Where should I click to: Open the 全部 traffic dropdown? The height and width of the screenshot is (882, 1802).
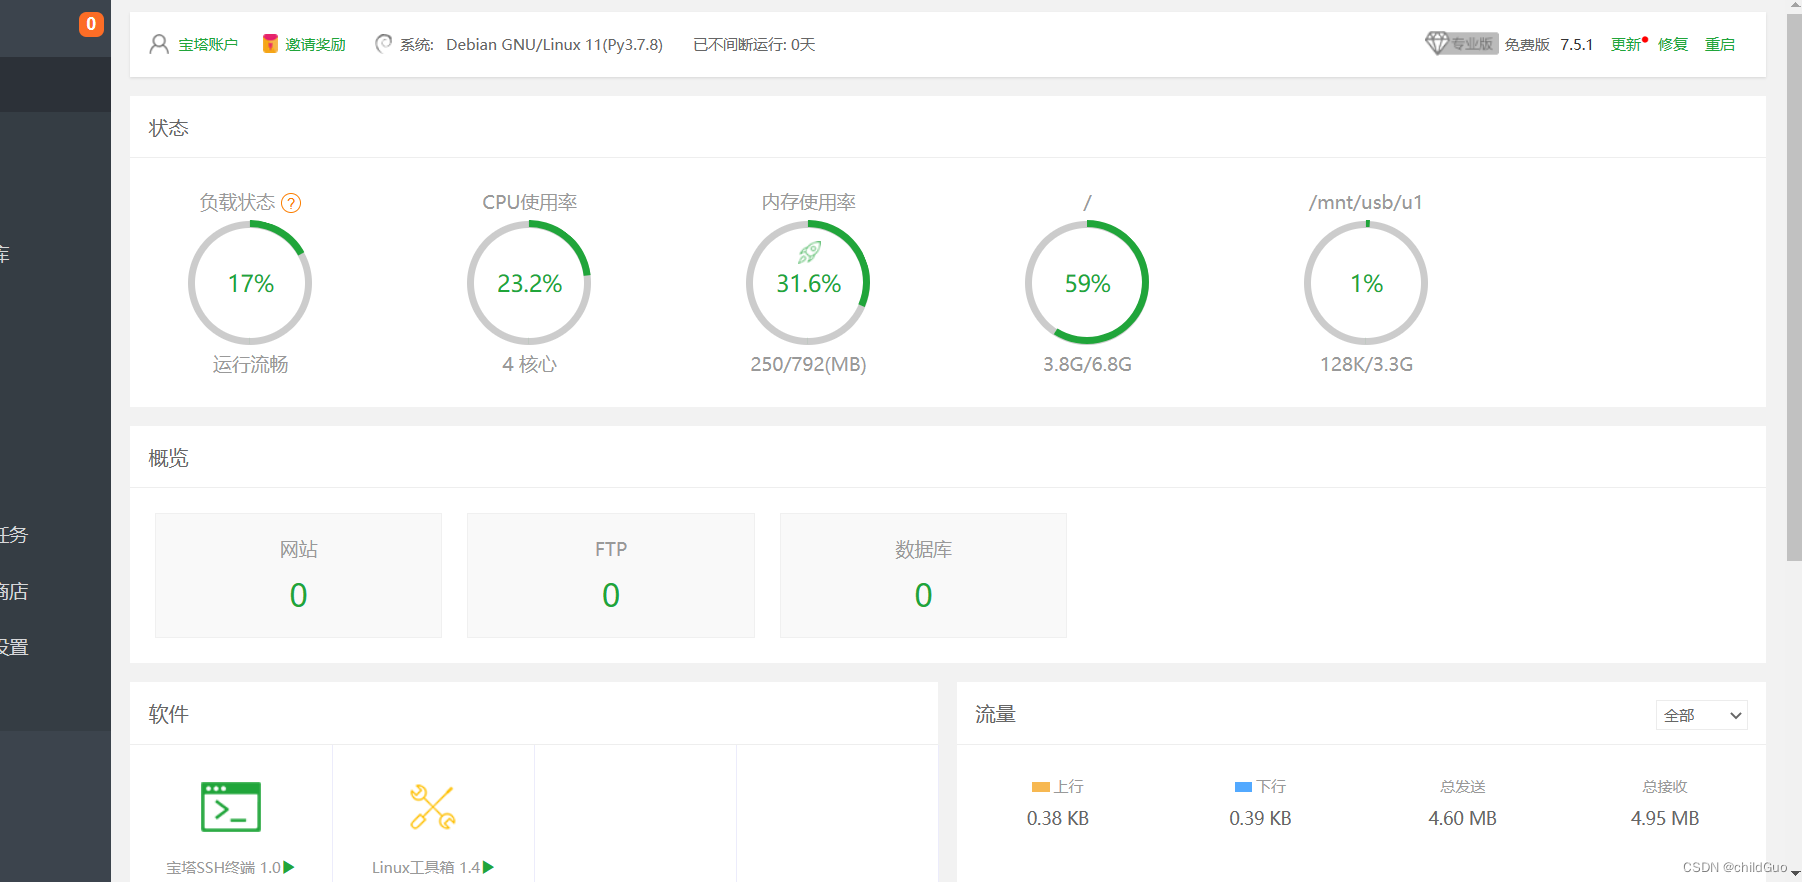(x=1702, y=715)
